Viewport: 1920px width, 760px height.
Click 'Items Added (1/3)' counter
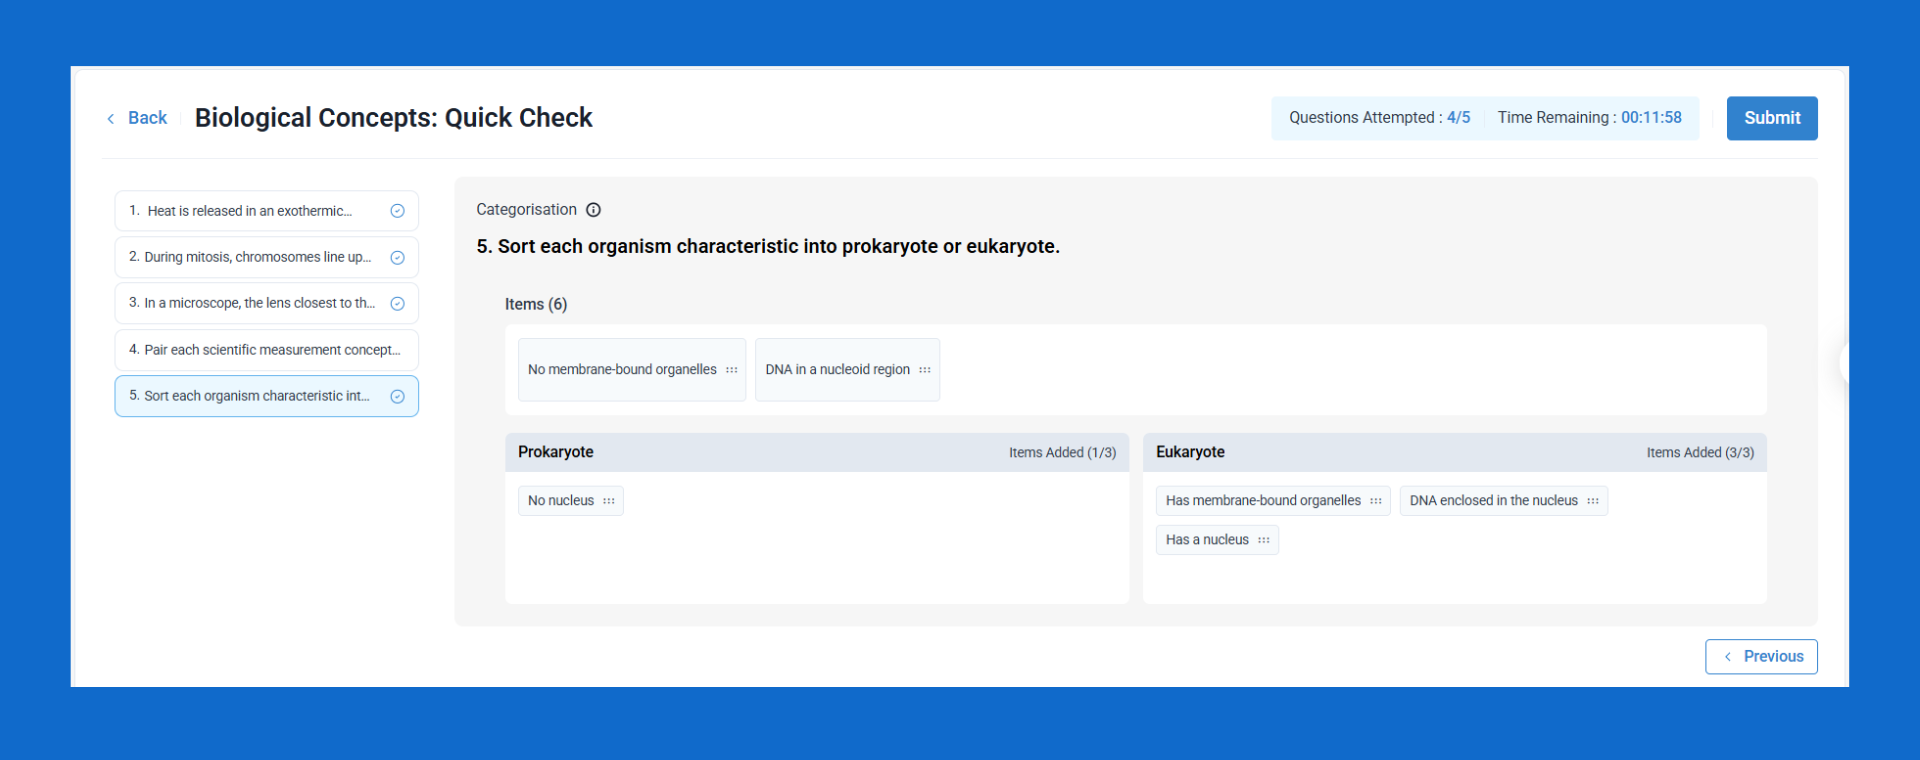[x=1062, y=453]
